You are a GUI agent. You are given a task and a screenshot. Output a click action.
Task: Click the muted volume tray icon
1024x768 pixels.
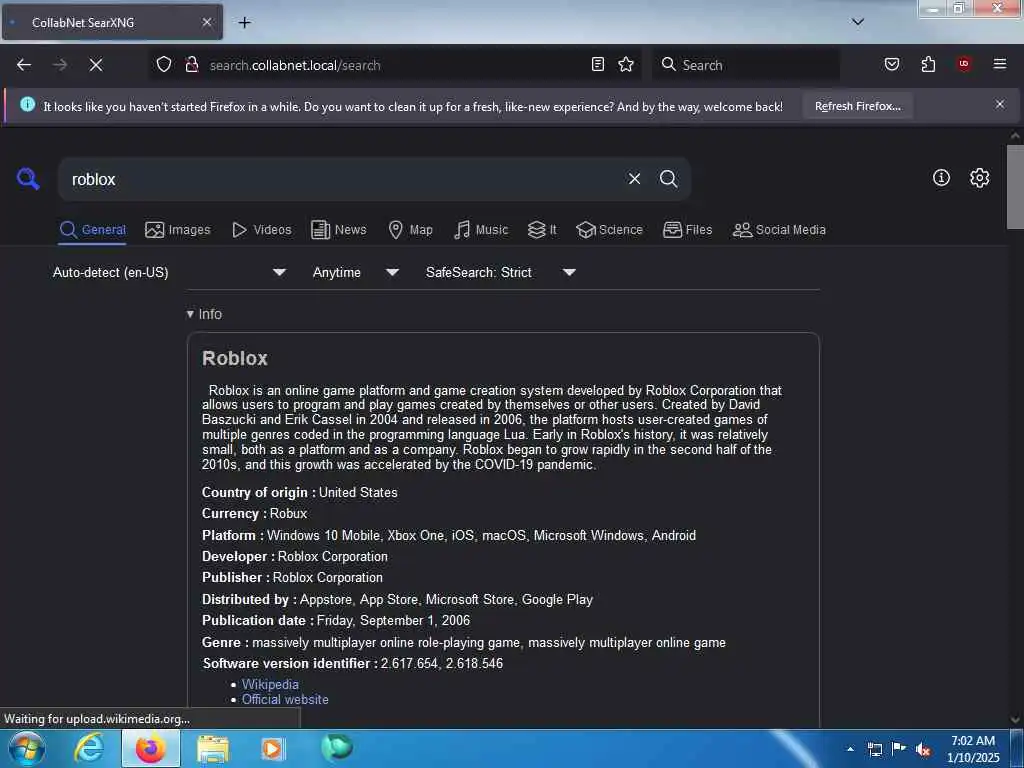pyautogui.click(x=923, y=749)
